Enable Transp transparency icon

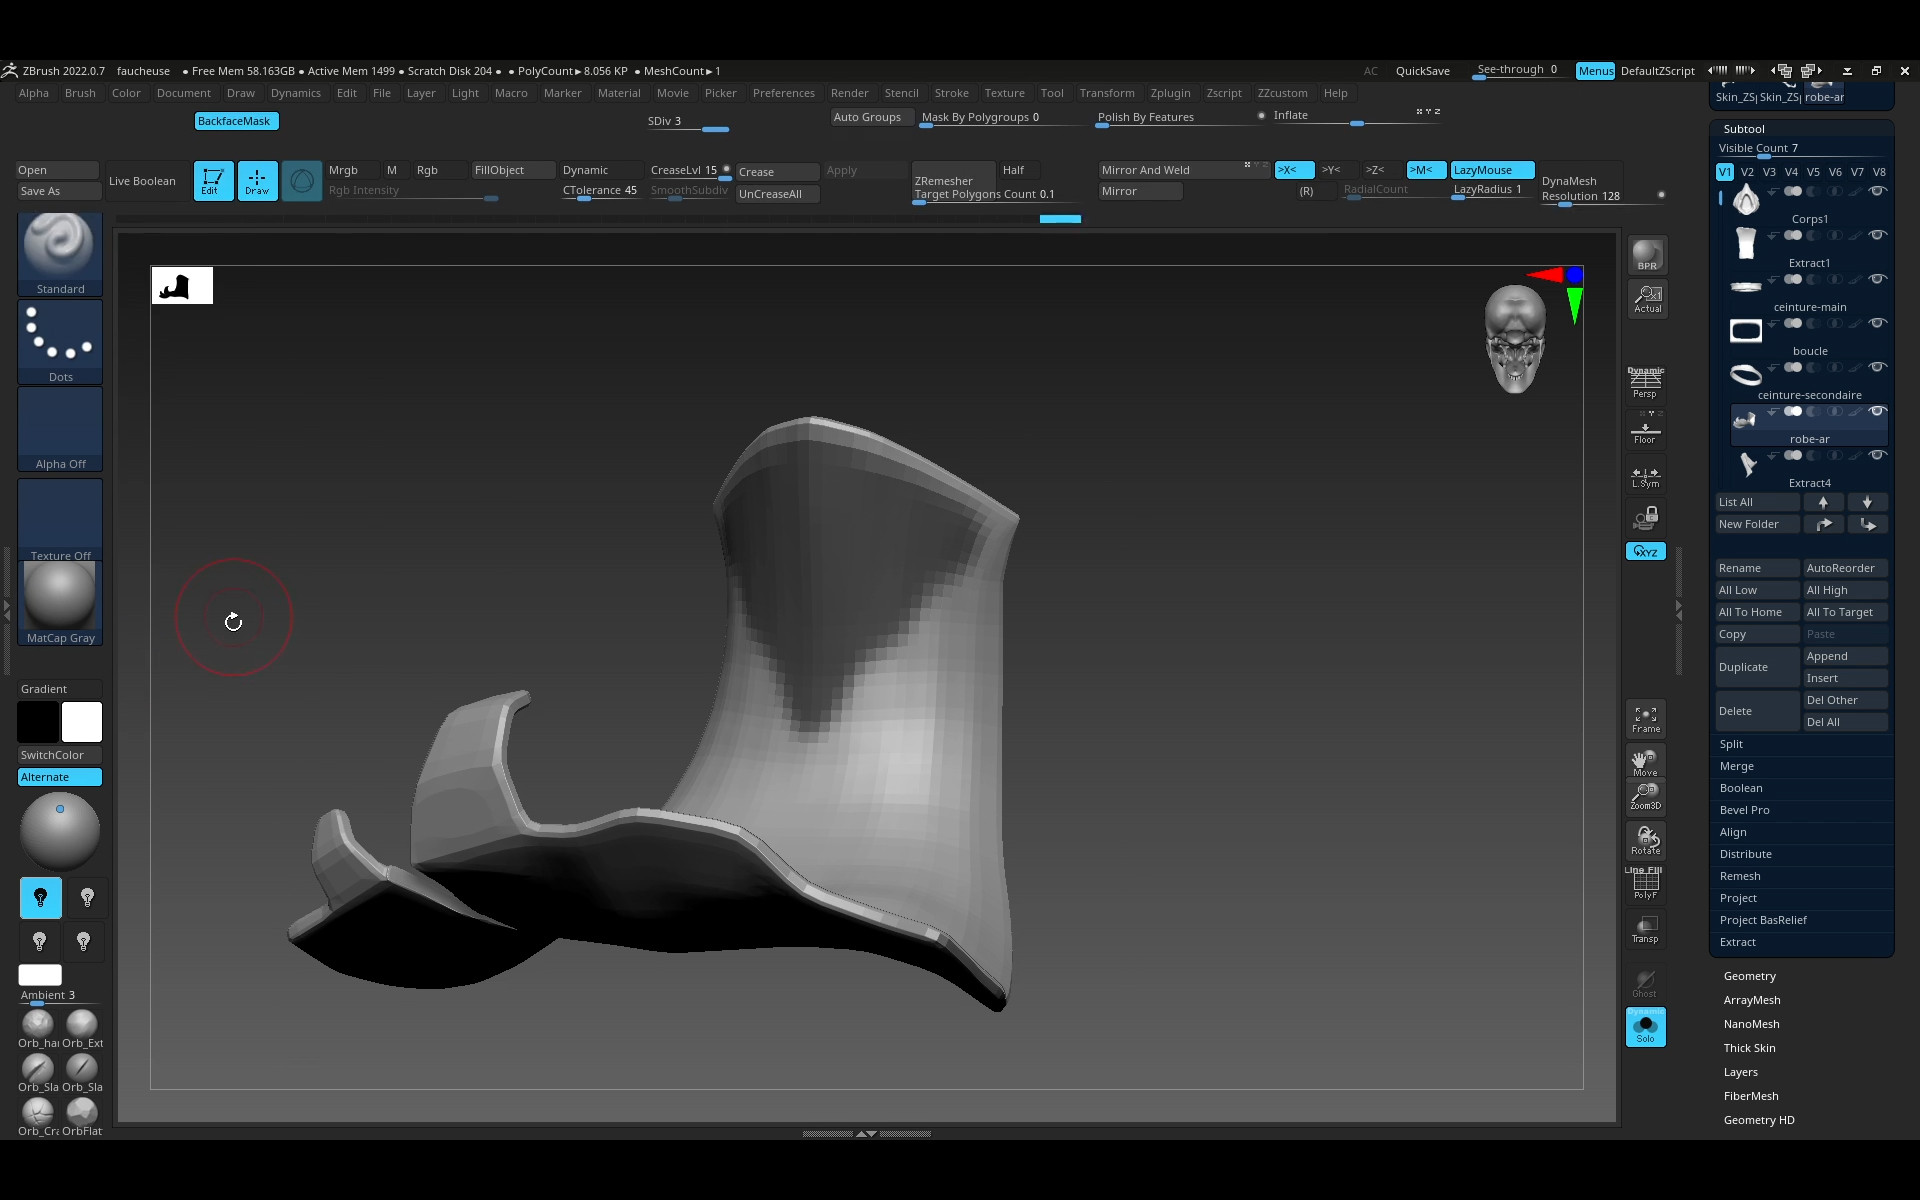[1645, 929]
